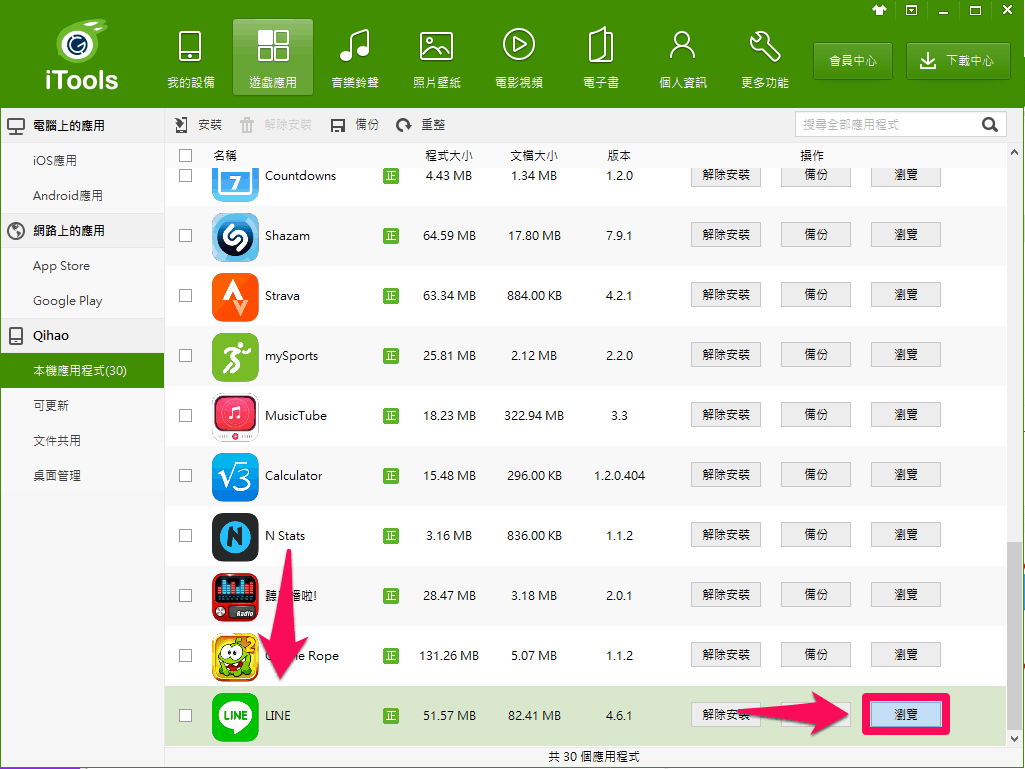Click the list vertical scrollbar thumb

pyautogui.click(x=1015, y=634)
